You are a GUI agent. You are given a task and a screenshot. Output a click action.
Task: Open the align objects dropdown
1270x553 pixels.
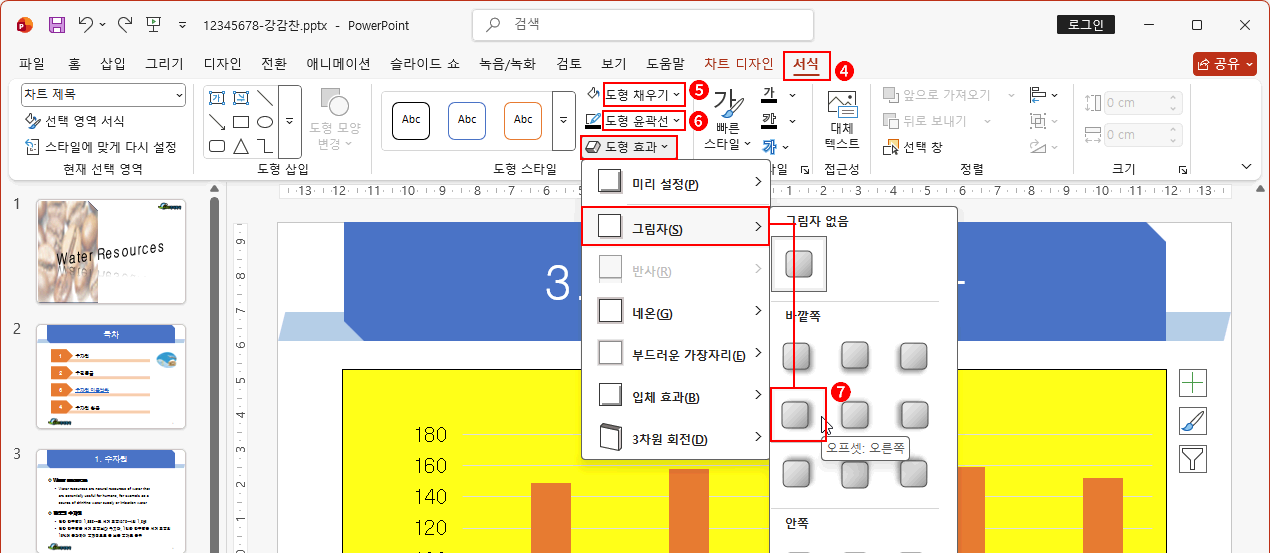click(1043, 95)
